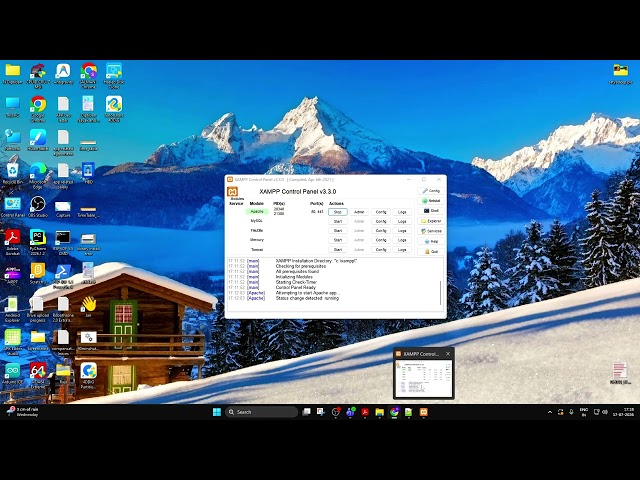Select Control Panel desktop icon
The height and width of the screenshot is (480, 640).
tap(12, 207)
